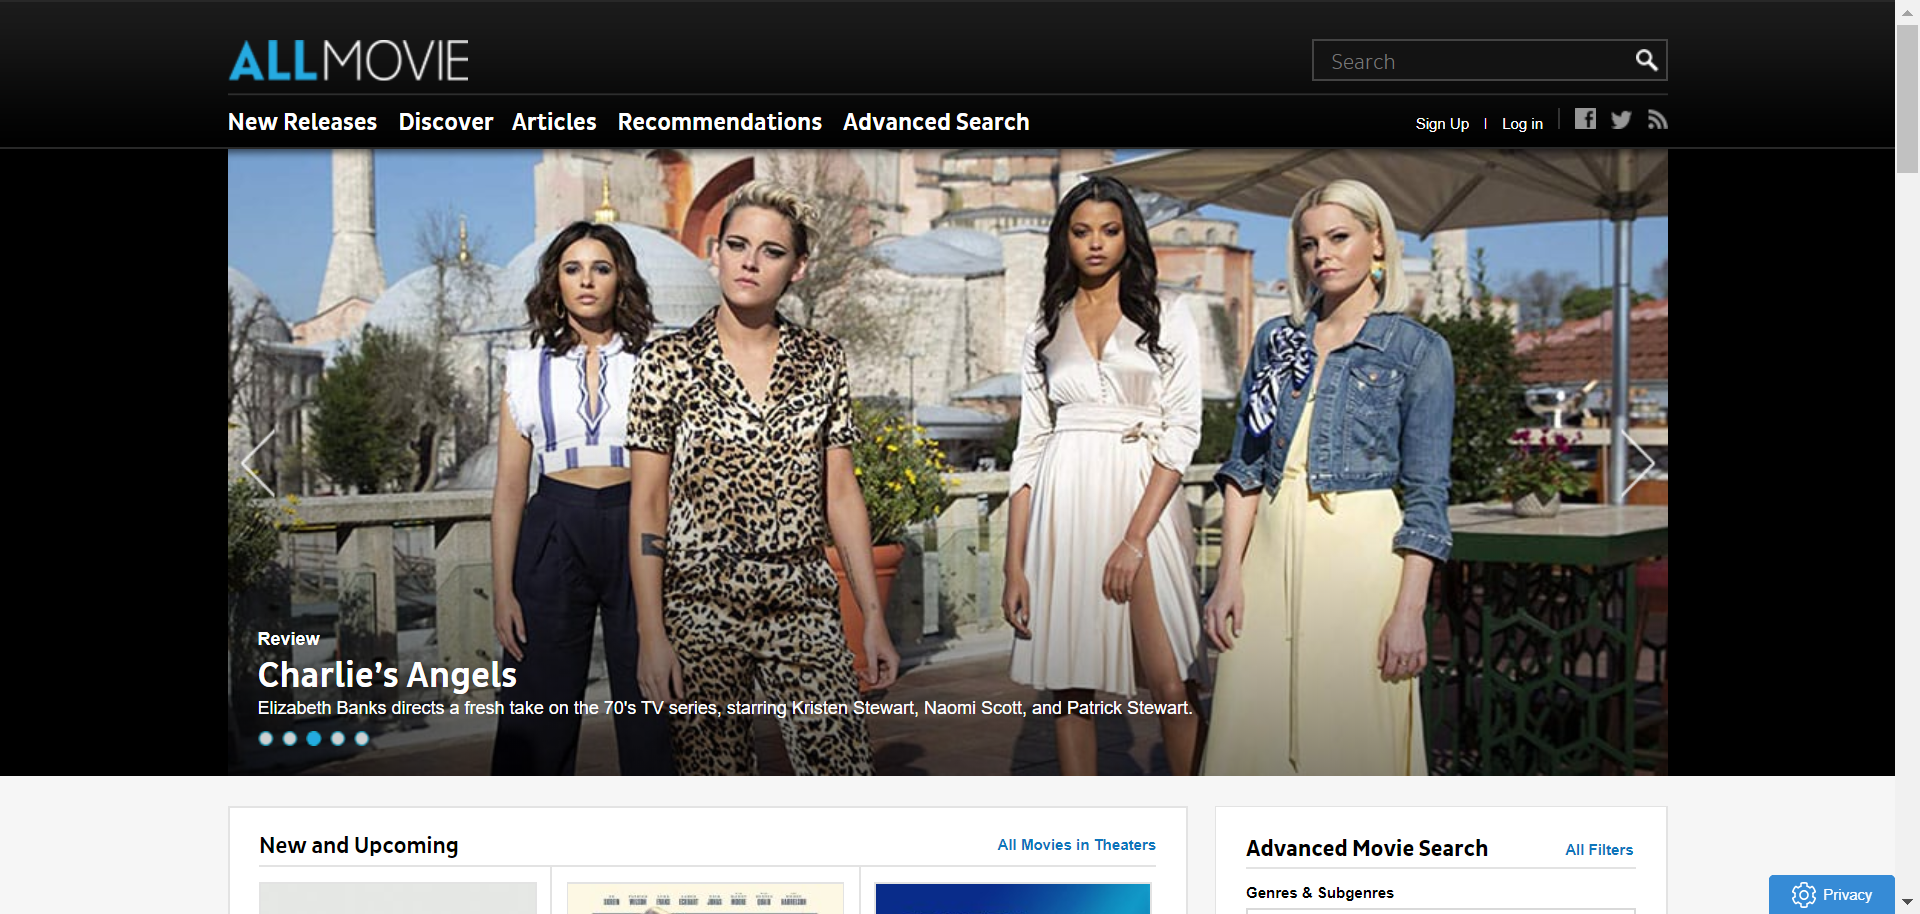Click the AllMovie logo
1920x914 pixels.
click(x=348, y=61)
